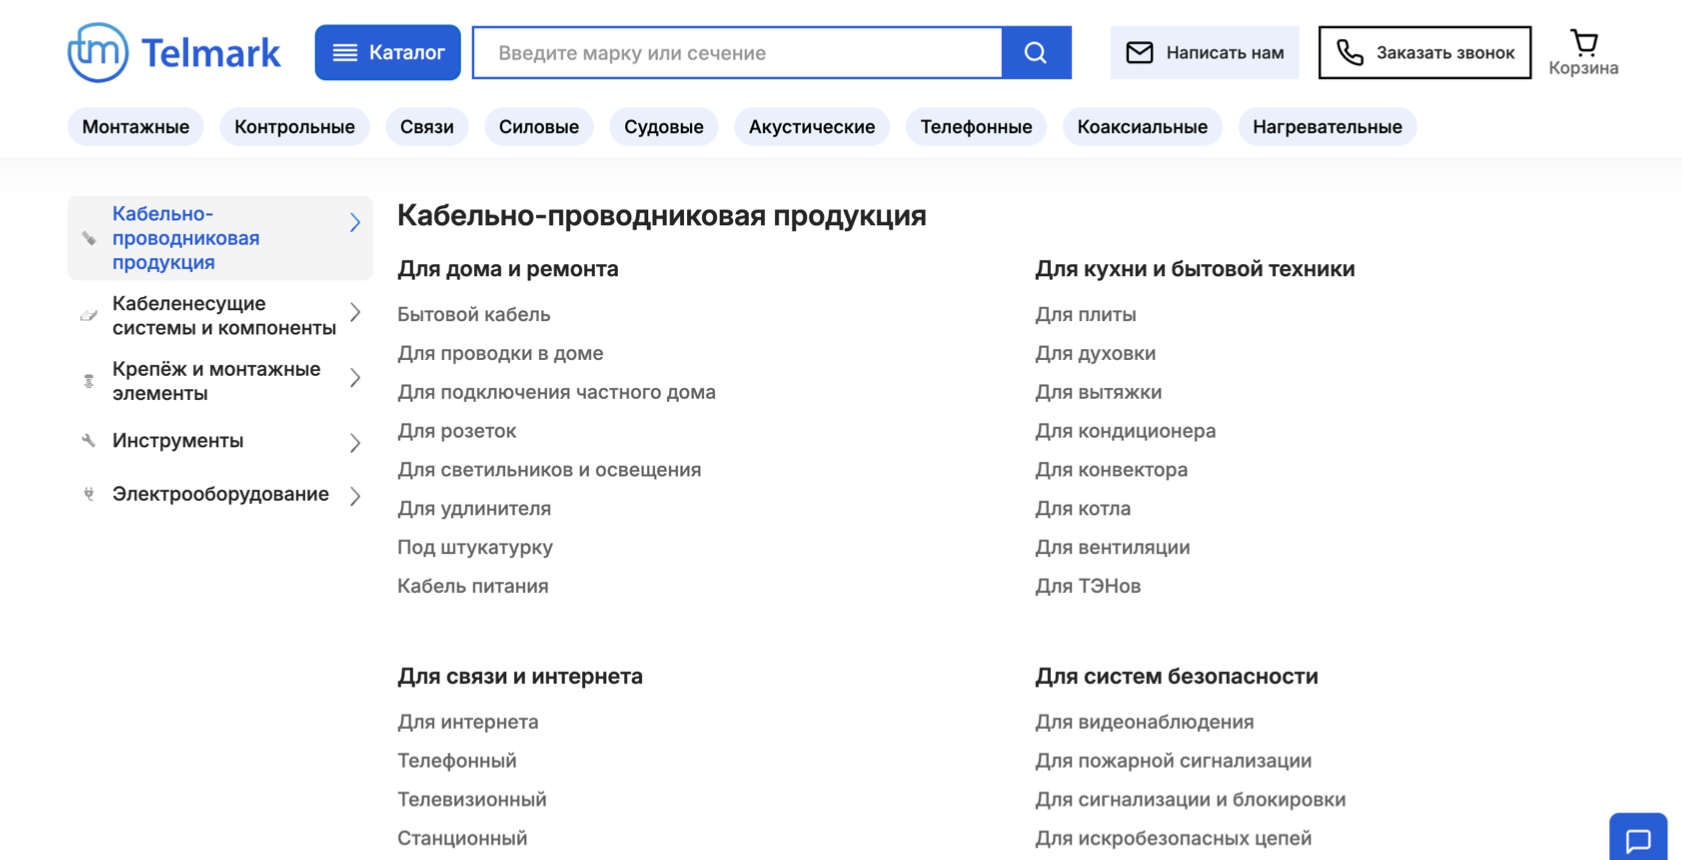Click the plug icon beside Электрооборудование
The image size is (1682, 860).
(89, 494)
